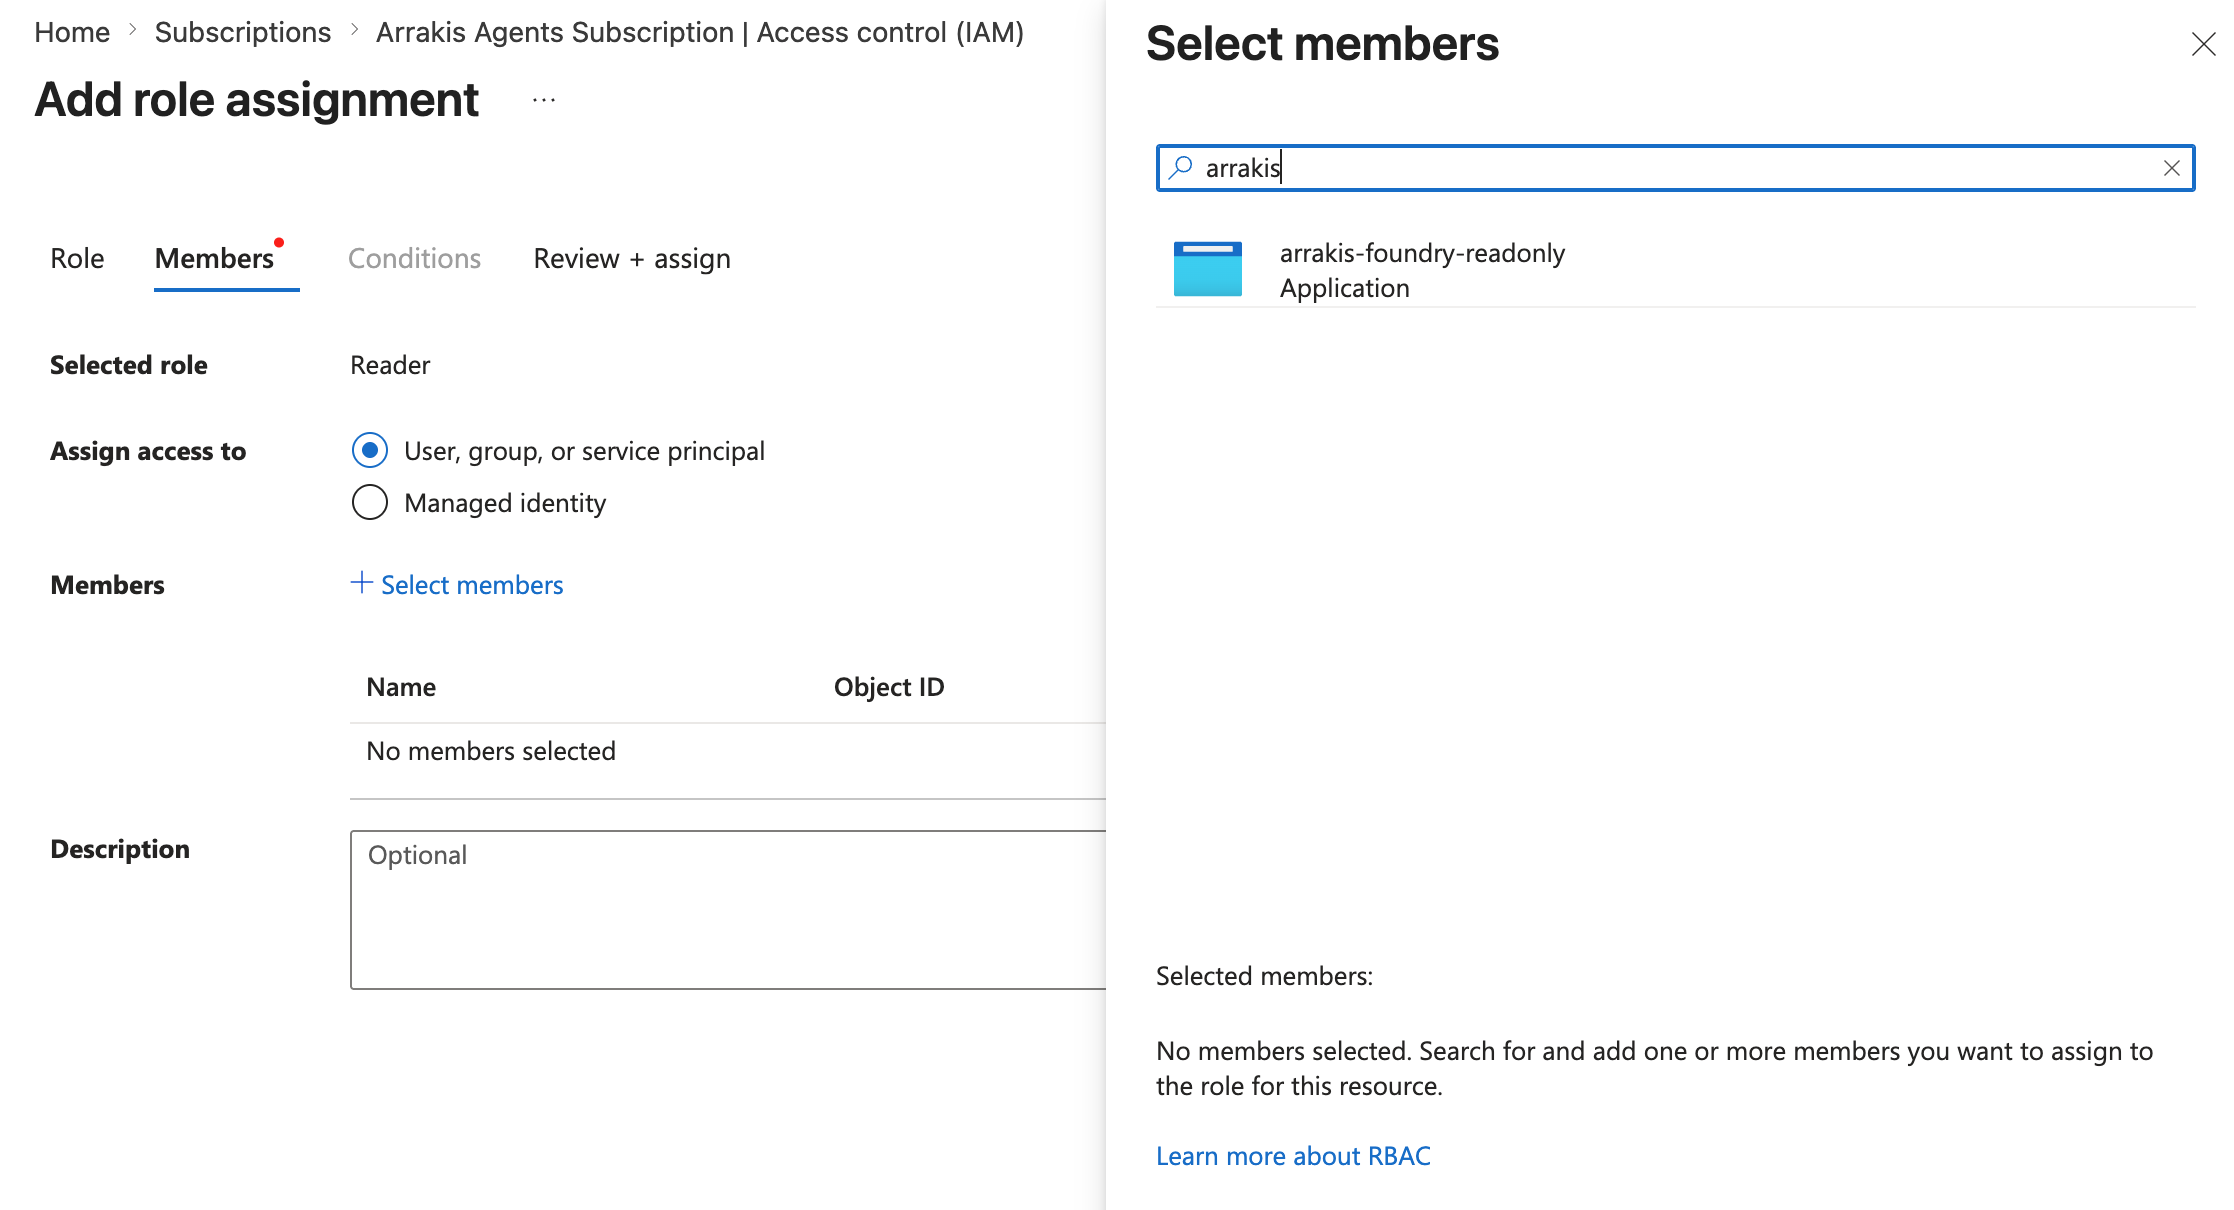Open Learn more about RBAC
The image size is (2234, 1210).
(x=1293, y=1156)
